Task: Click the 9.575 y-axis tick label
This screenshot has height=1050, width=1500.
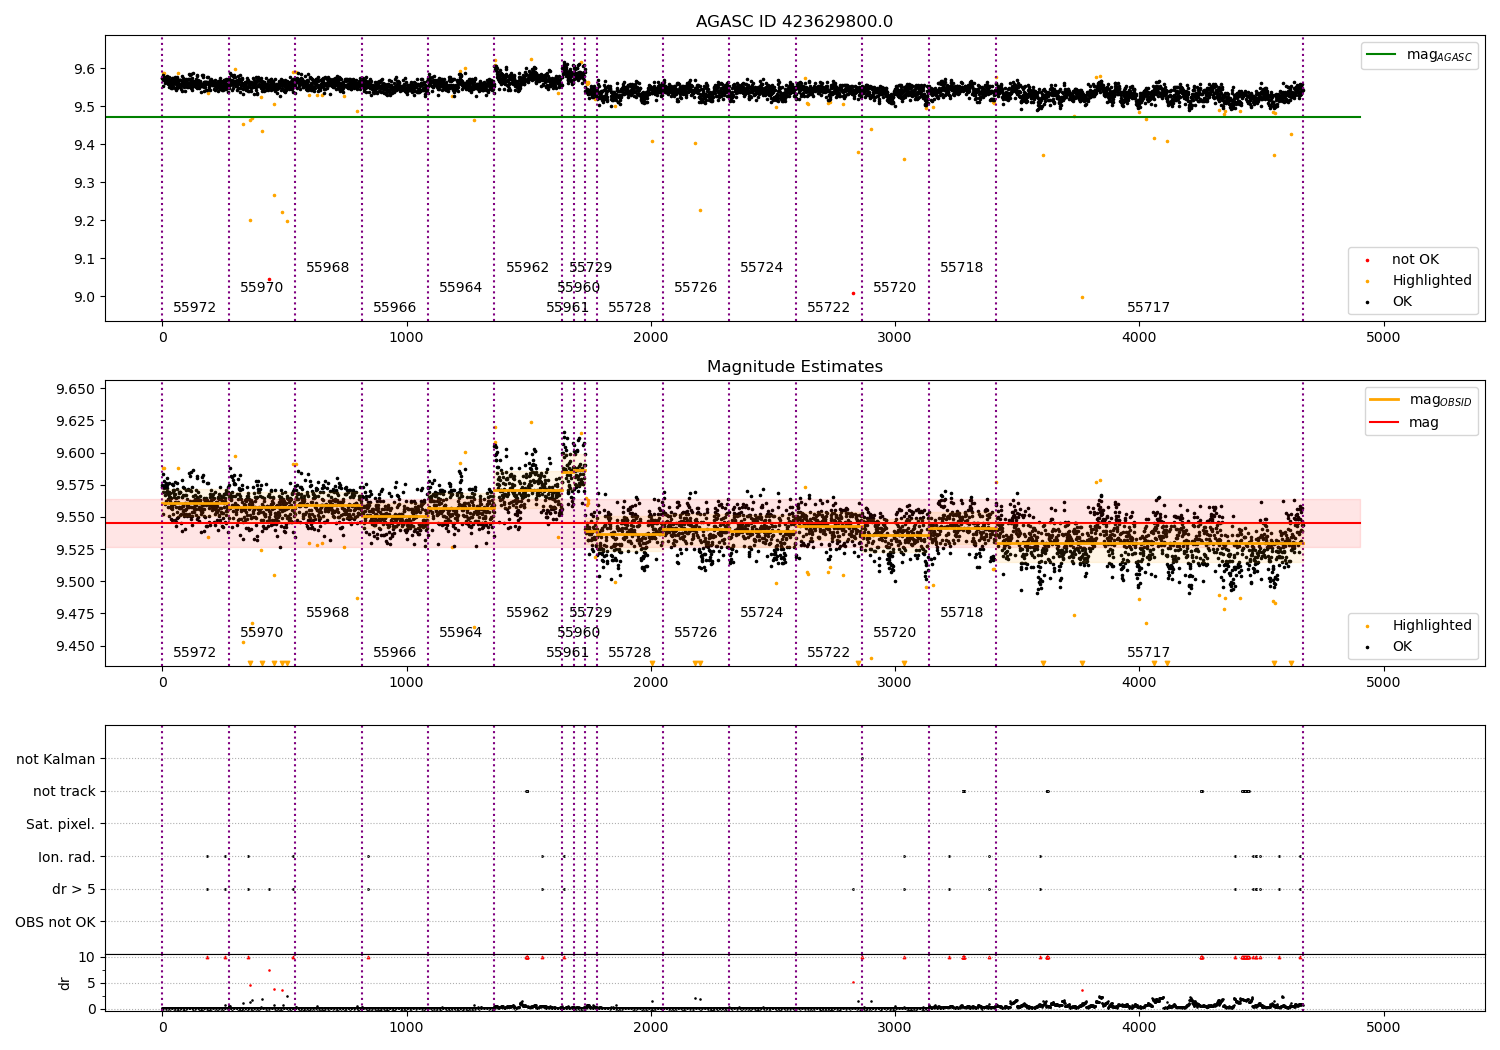Action: point(76,486)
